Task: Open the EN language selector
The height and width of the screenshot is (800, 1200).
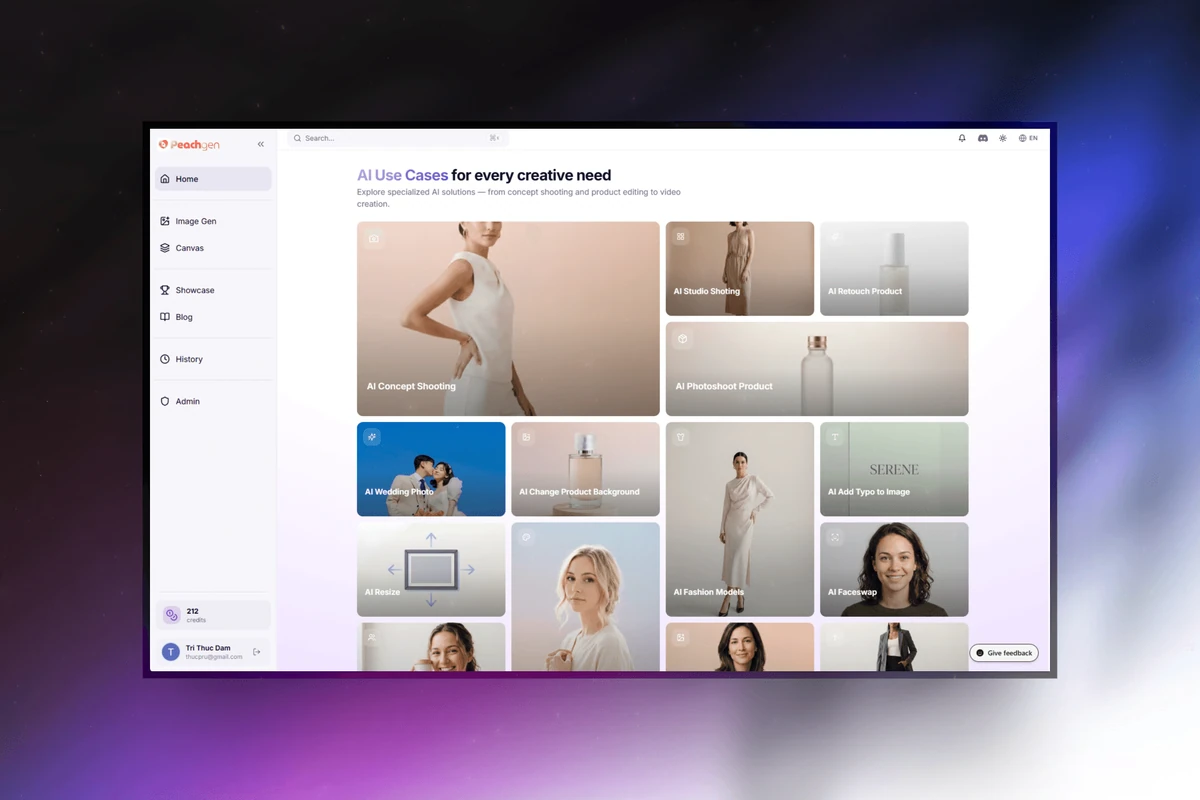Action: click(1028, 138)
